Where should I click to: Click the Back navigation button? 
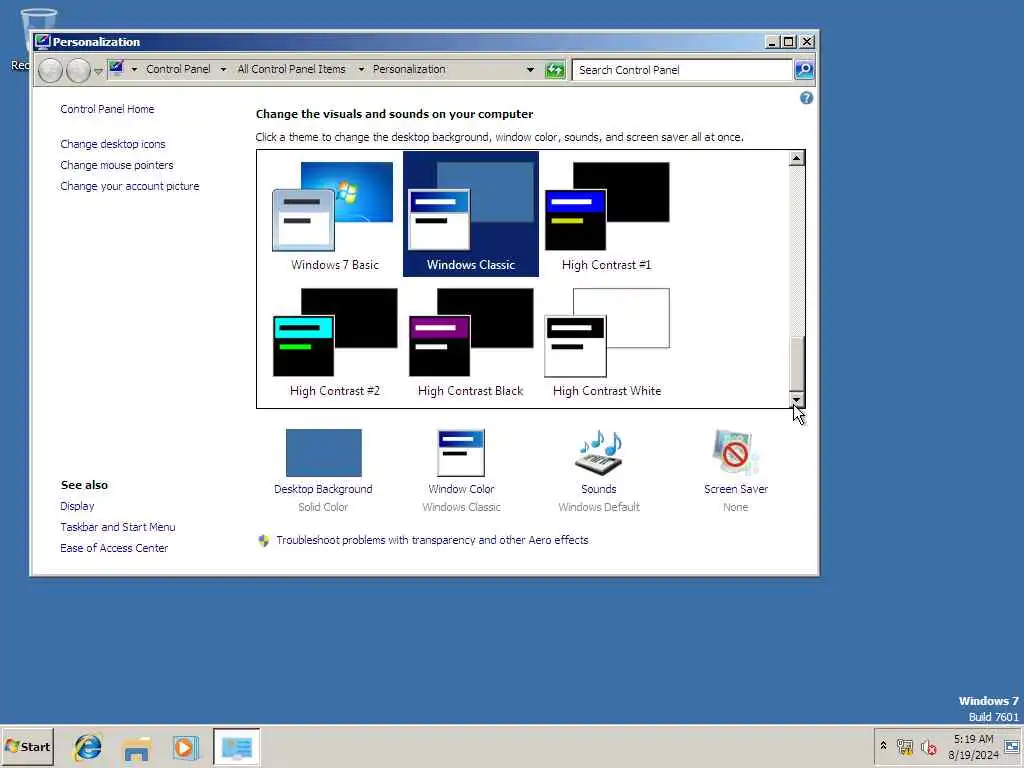point(50,70)
